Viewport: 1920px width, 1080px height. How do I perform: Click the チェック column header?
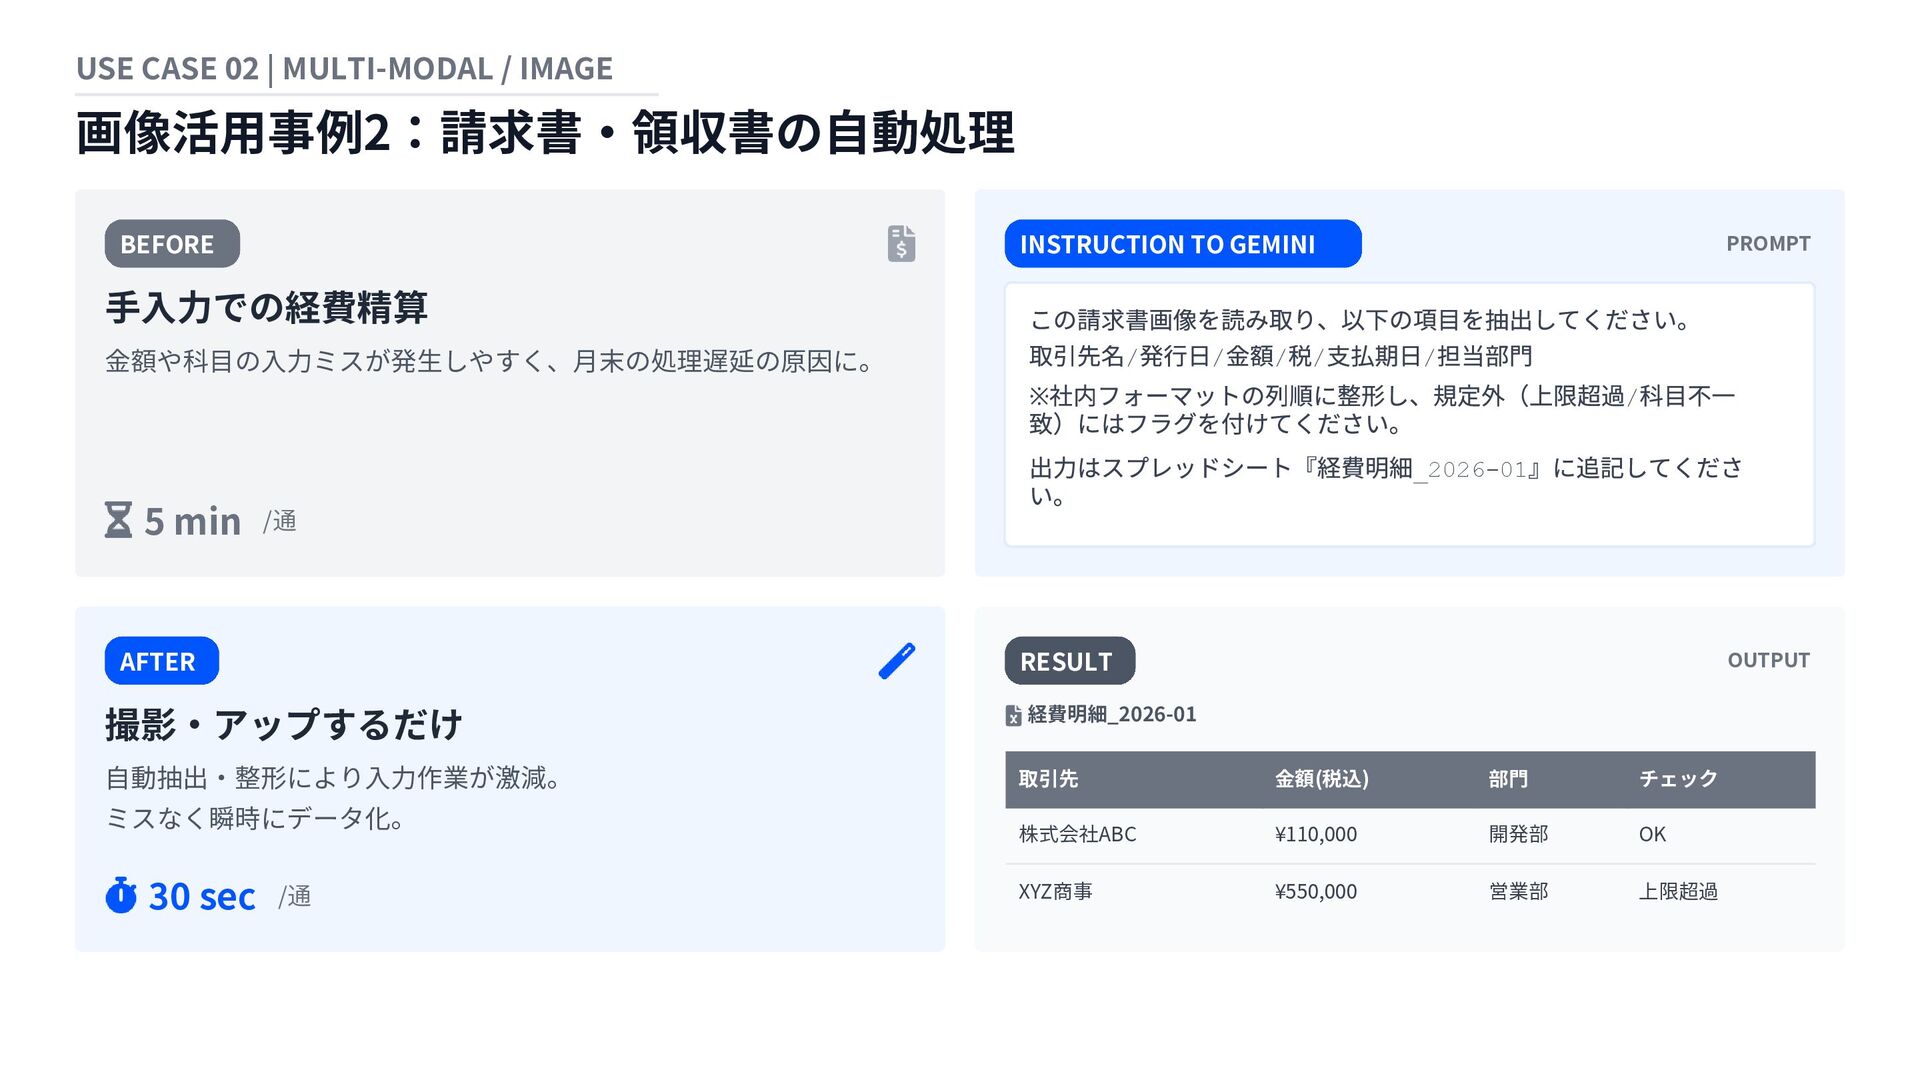1677,779
